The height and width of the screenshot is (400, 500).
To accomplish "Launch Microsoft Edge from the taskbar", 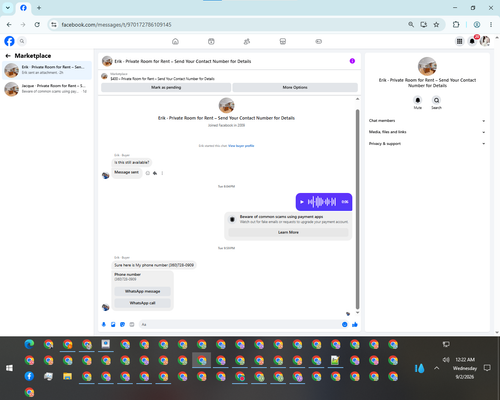I will pyautogui.click(x=29, y=344).
